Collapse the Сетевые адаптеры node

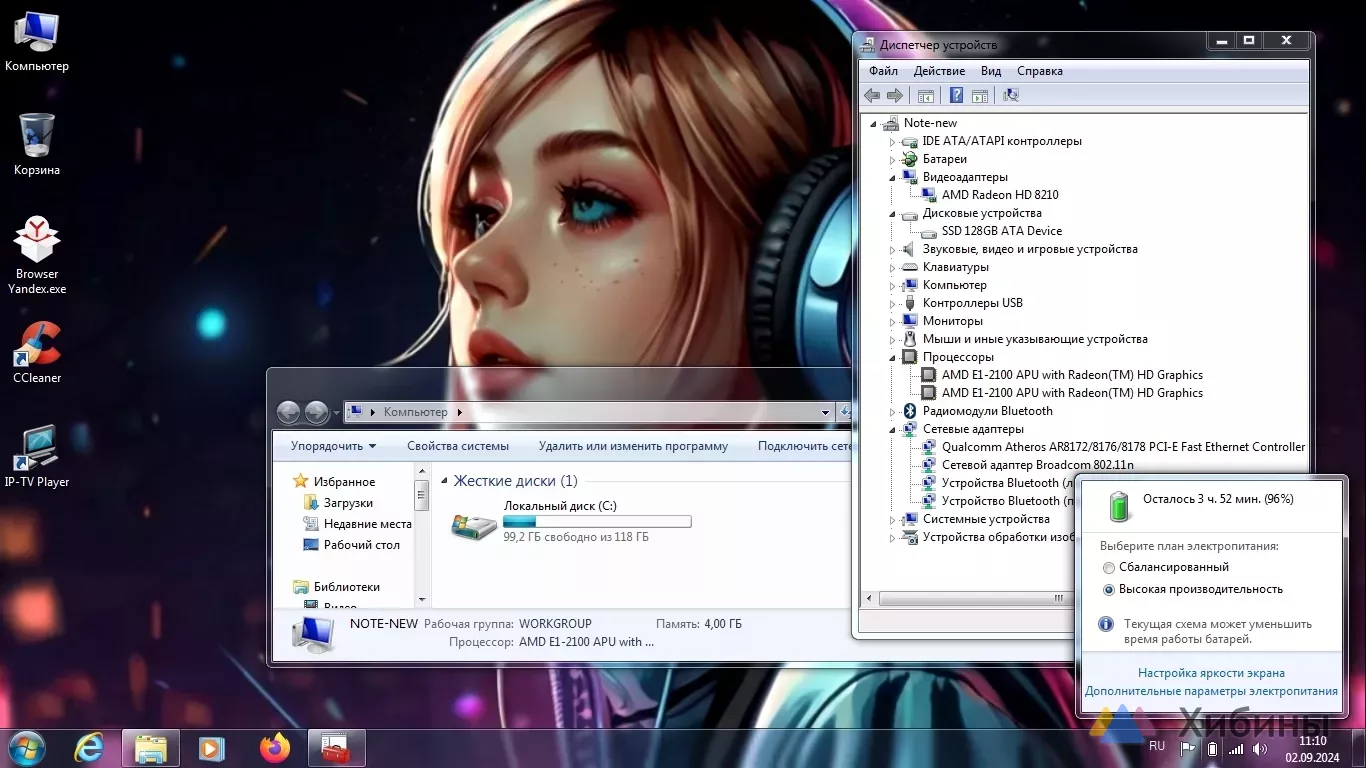pos(893,430)
